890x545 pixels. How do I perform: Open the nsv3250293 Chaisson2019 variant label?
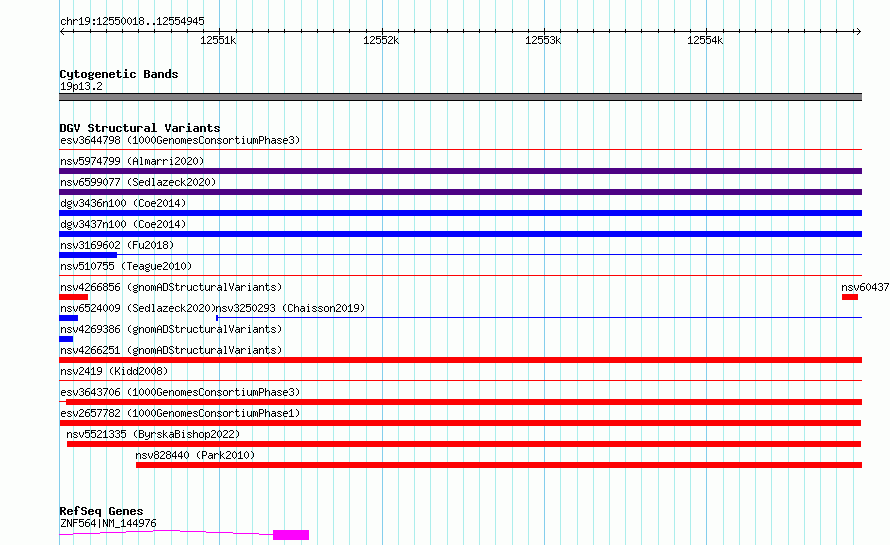pyautogui.click(x=290, y=308)
